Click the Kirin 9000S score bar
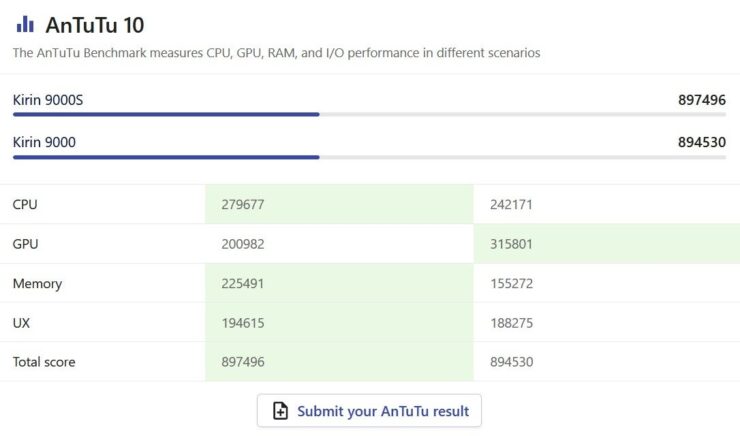Image resolution: width=740 pixels, height=436 pixels. [369, 114]
